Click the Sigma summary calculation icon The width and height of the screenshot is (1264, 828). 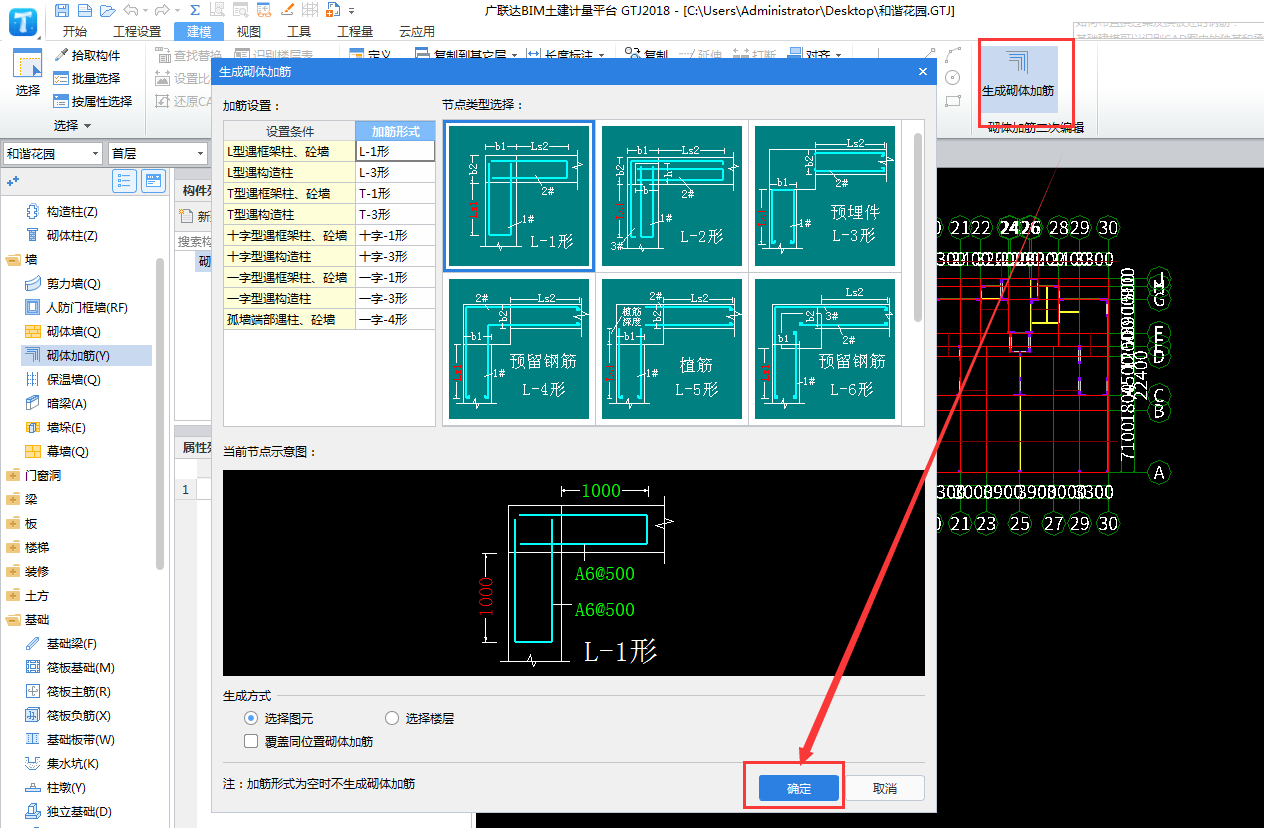pos(194,10)
